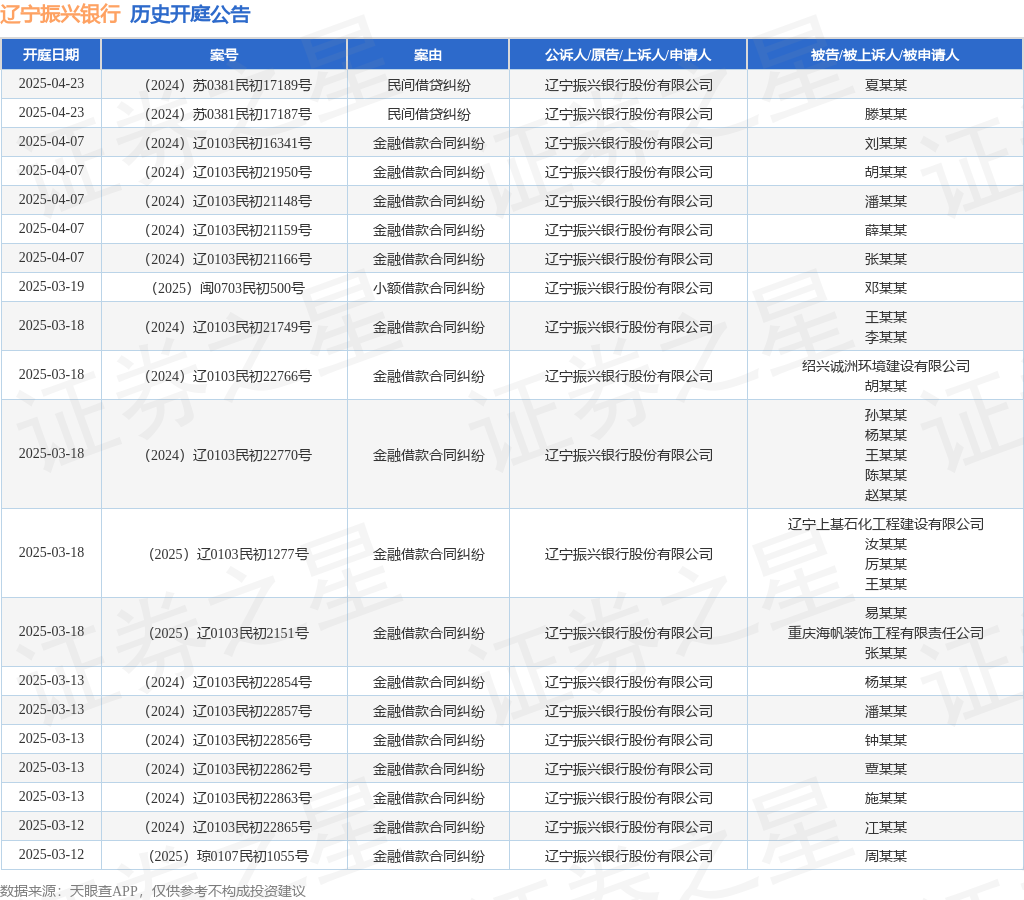Image resolution: width=1024 pixels, height=900 pixels.
Task: Click case number (2025)辽0103民初2151号
Action: click(x=228, y=634)
